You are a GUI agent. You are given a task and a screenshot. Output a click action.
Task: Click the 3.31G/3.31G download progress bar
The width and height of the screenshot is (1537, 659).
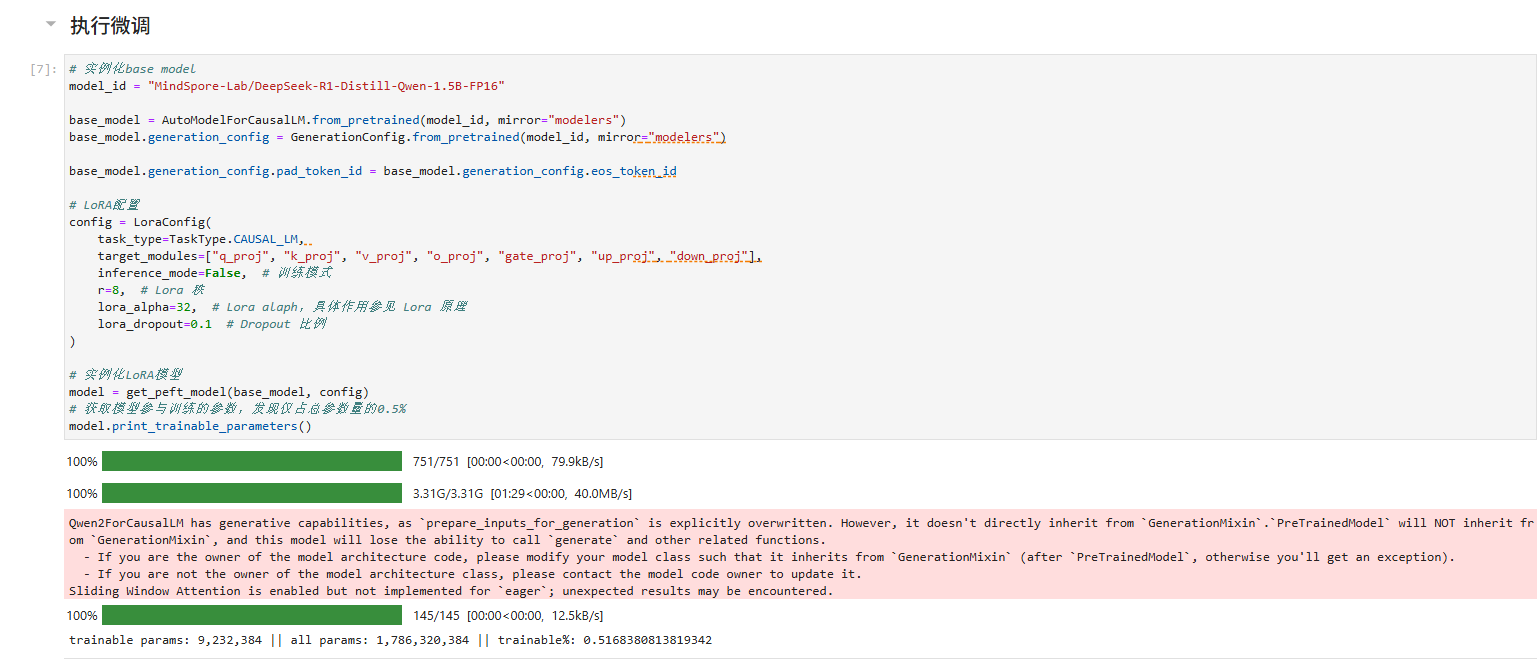click(x=251, y=493)
